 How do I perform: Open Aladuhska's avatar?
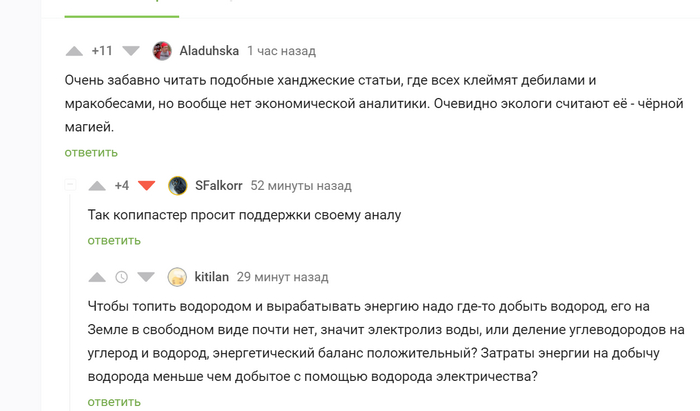163,51
